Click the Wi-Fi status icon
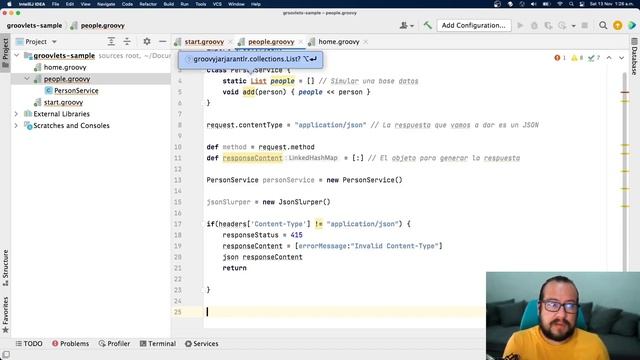This screenshot has width=640, height=360. point(560,4)
